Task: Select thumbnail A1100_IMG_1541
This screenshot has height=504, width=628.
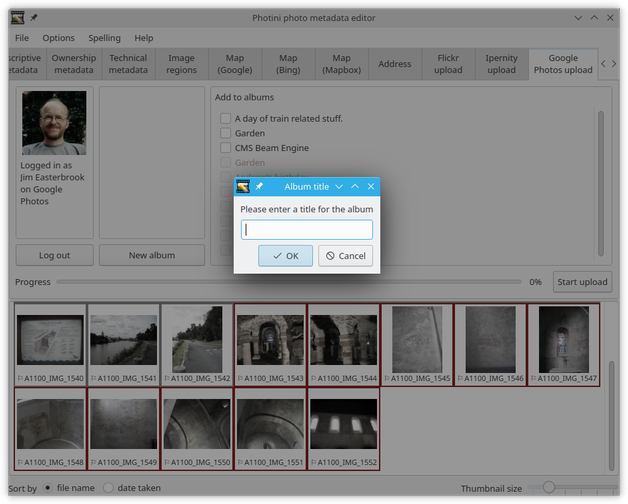Action: 124,345
